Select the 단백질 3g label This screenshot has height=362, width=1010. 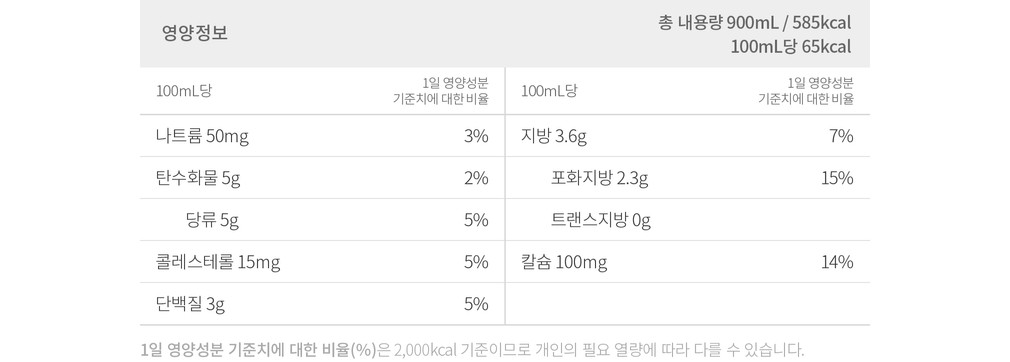[190, 304]
